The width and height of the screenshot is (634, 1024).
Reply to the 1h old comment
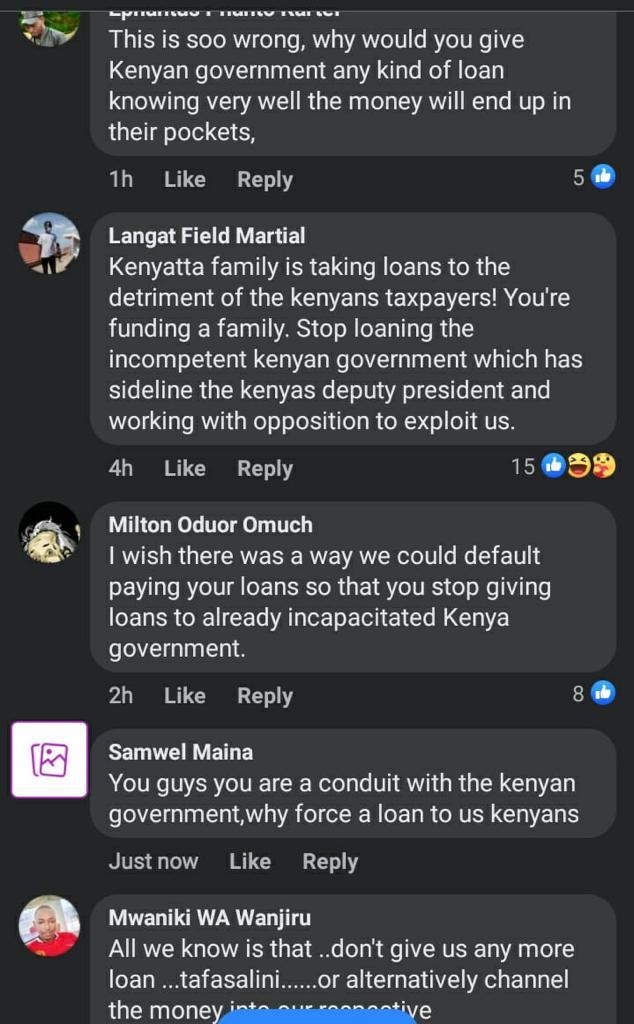pyautogui.click(x=265, y=179)
